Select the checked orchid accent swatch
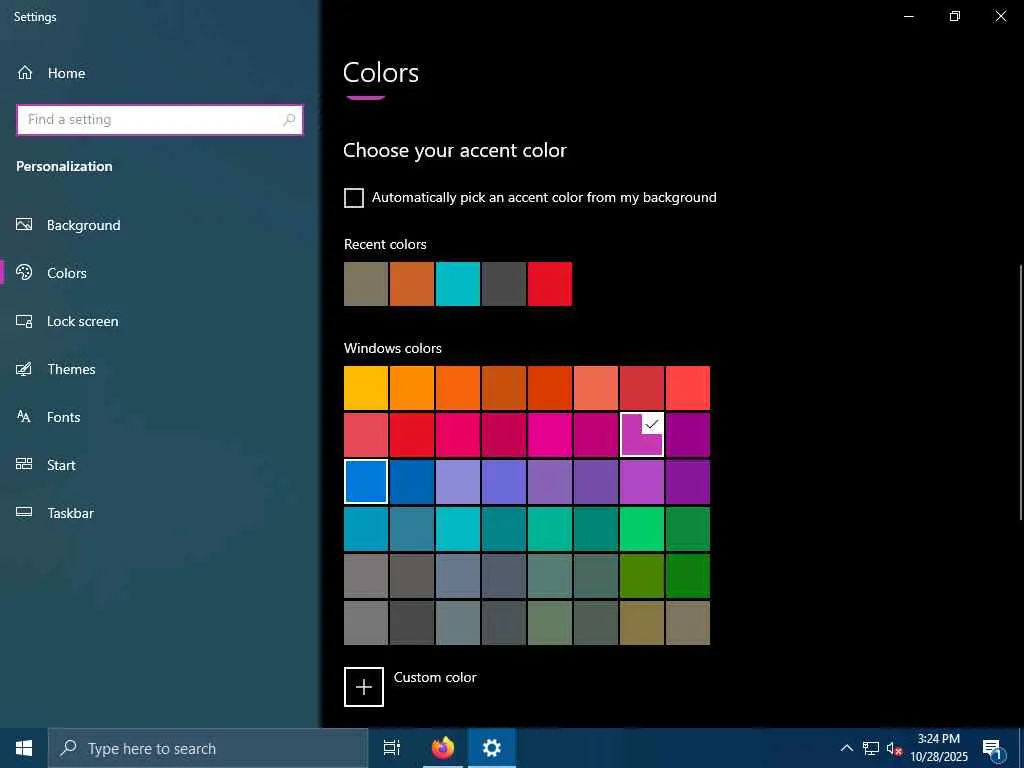This screenshot has width=1024, height=768. point(642,435)
